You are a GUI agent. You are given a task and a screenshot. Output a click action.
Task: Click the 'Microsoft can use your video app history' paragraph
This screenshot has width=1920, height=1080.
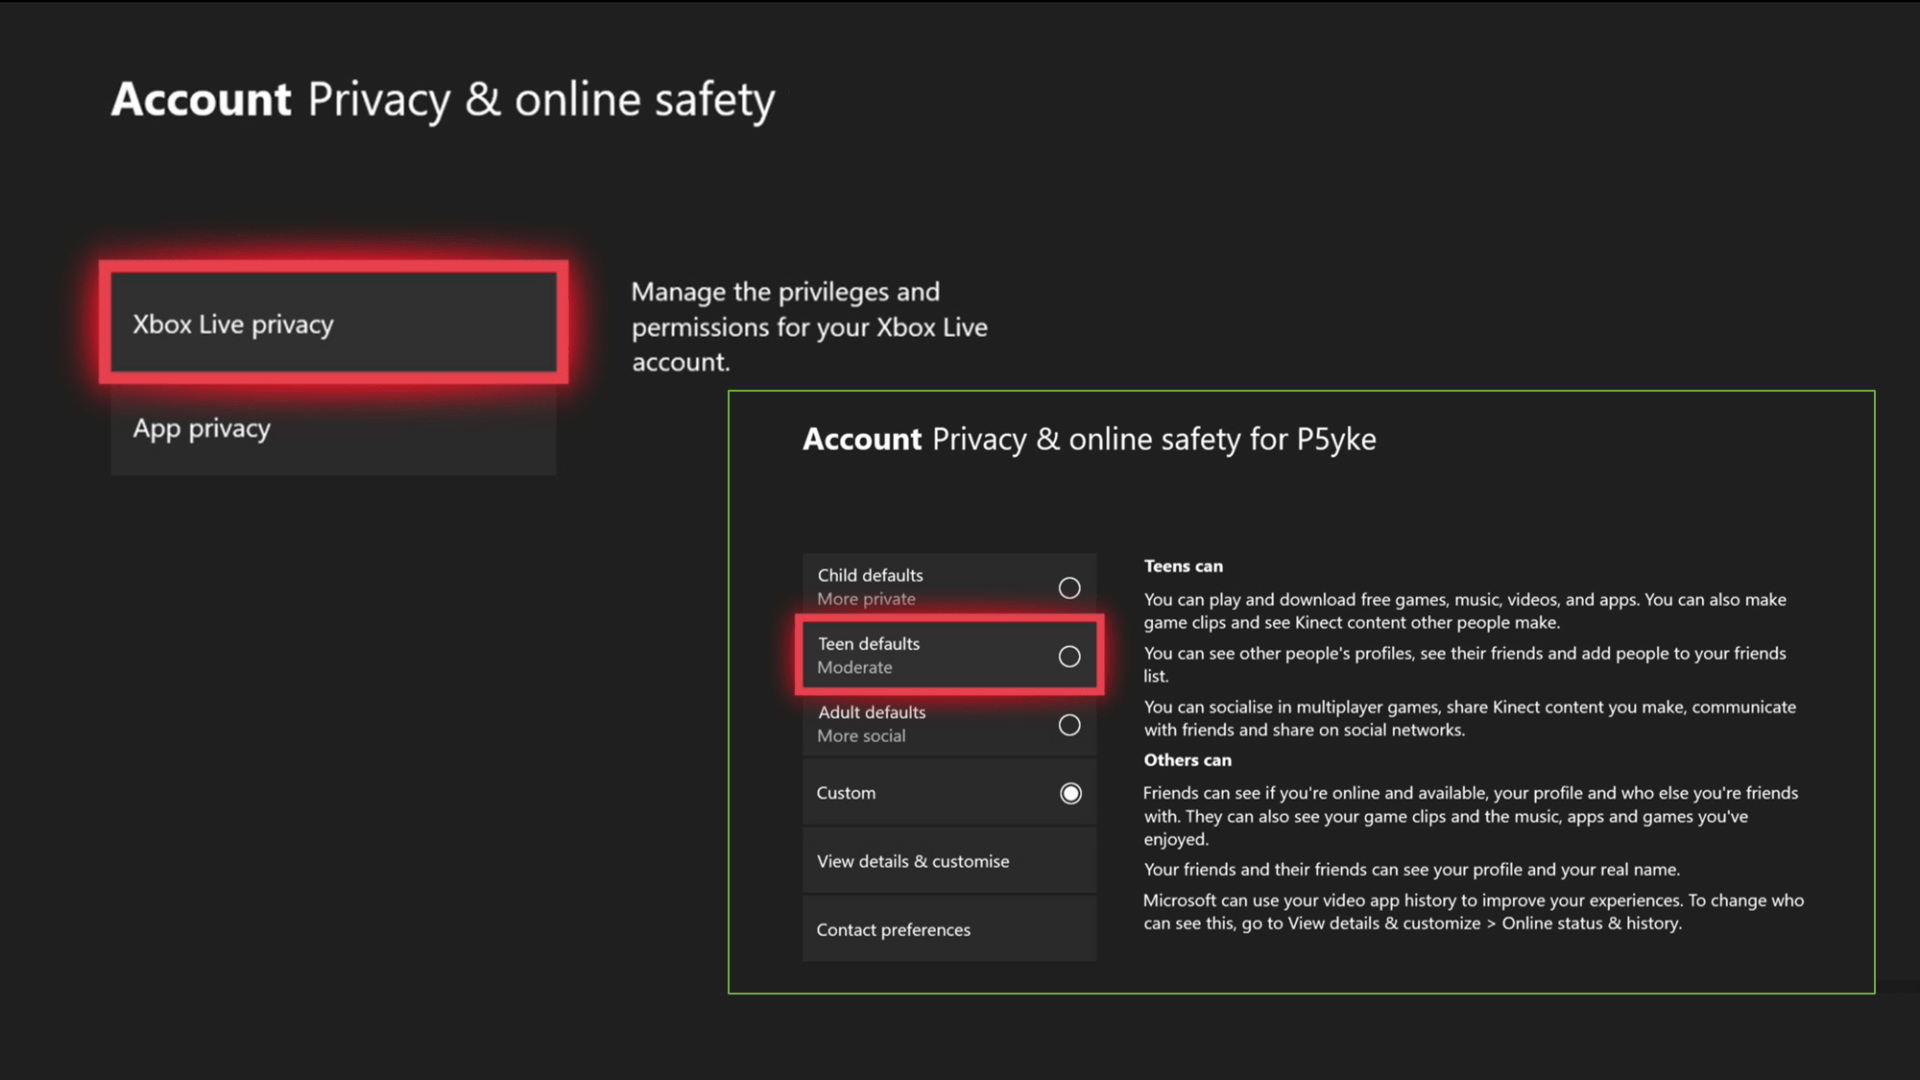click(1474, 912)
